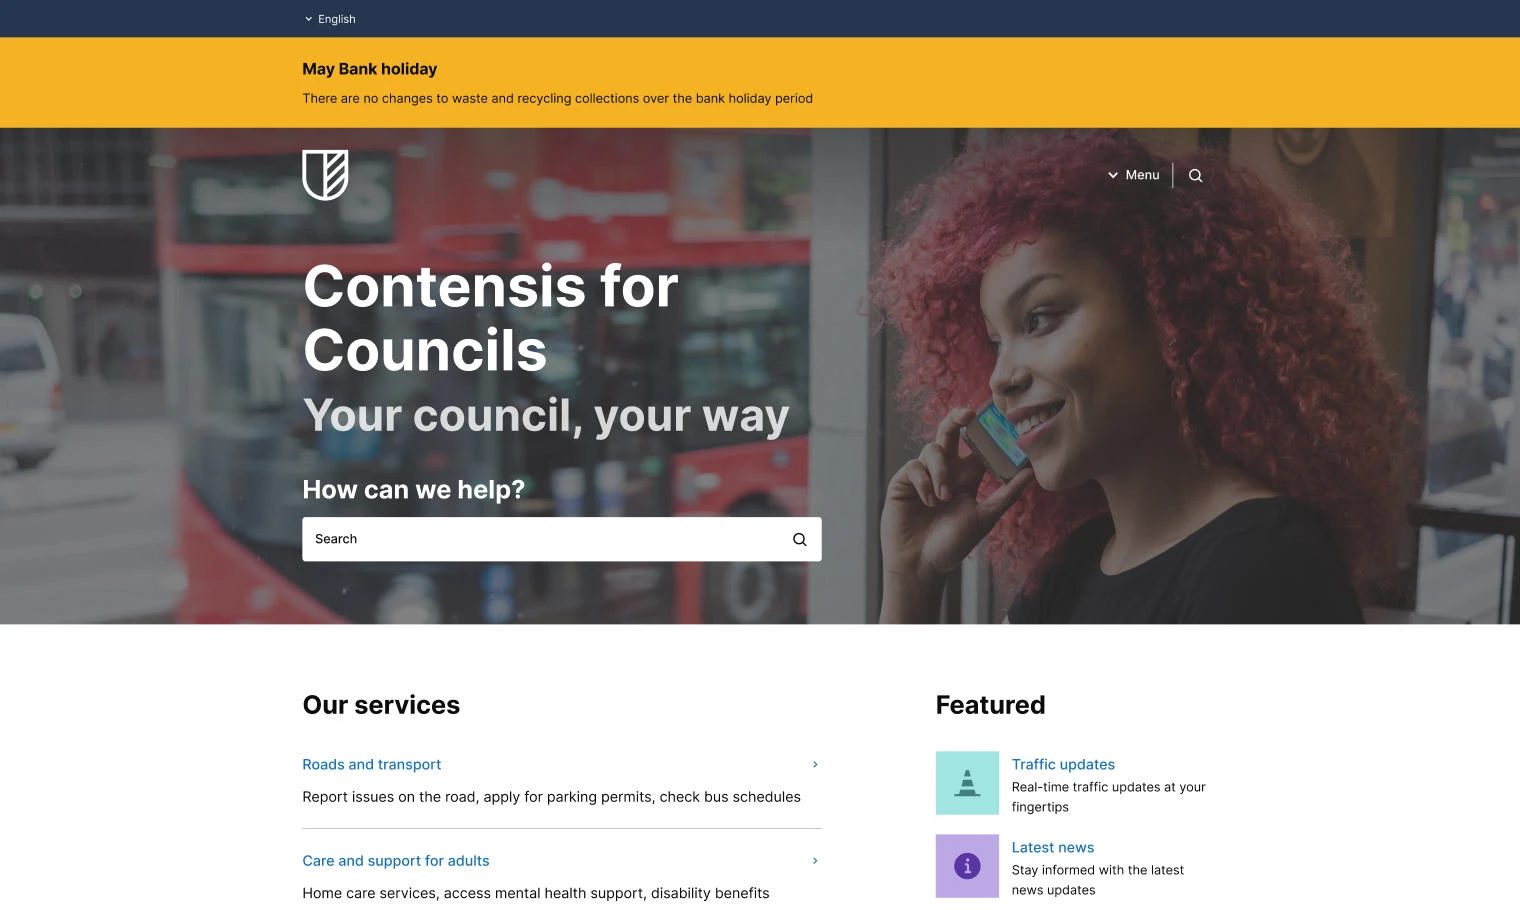This screenshot has width=1520, height=910.
Task: Click the chevron next to Roads and transport
Action: [x=815, y=764]
